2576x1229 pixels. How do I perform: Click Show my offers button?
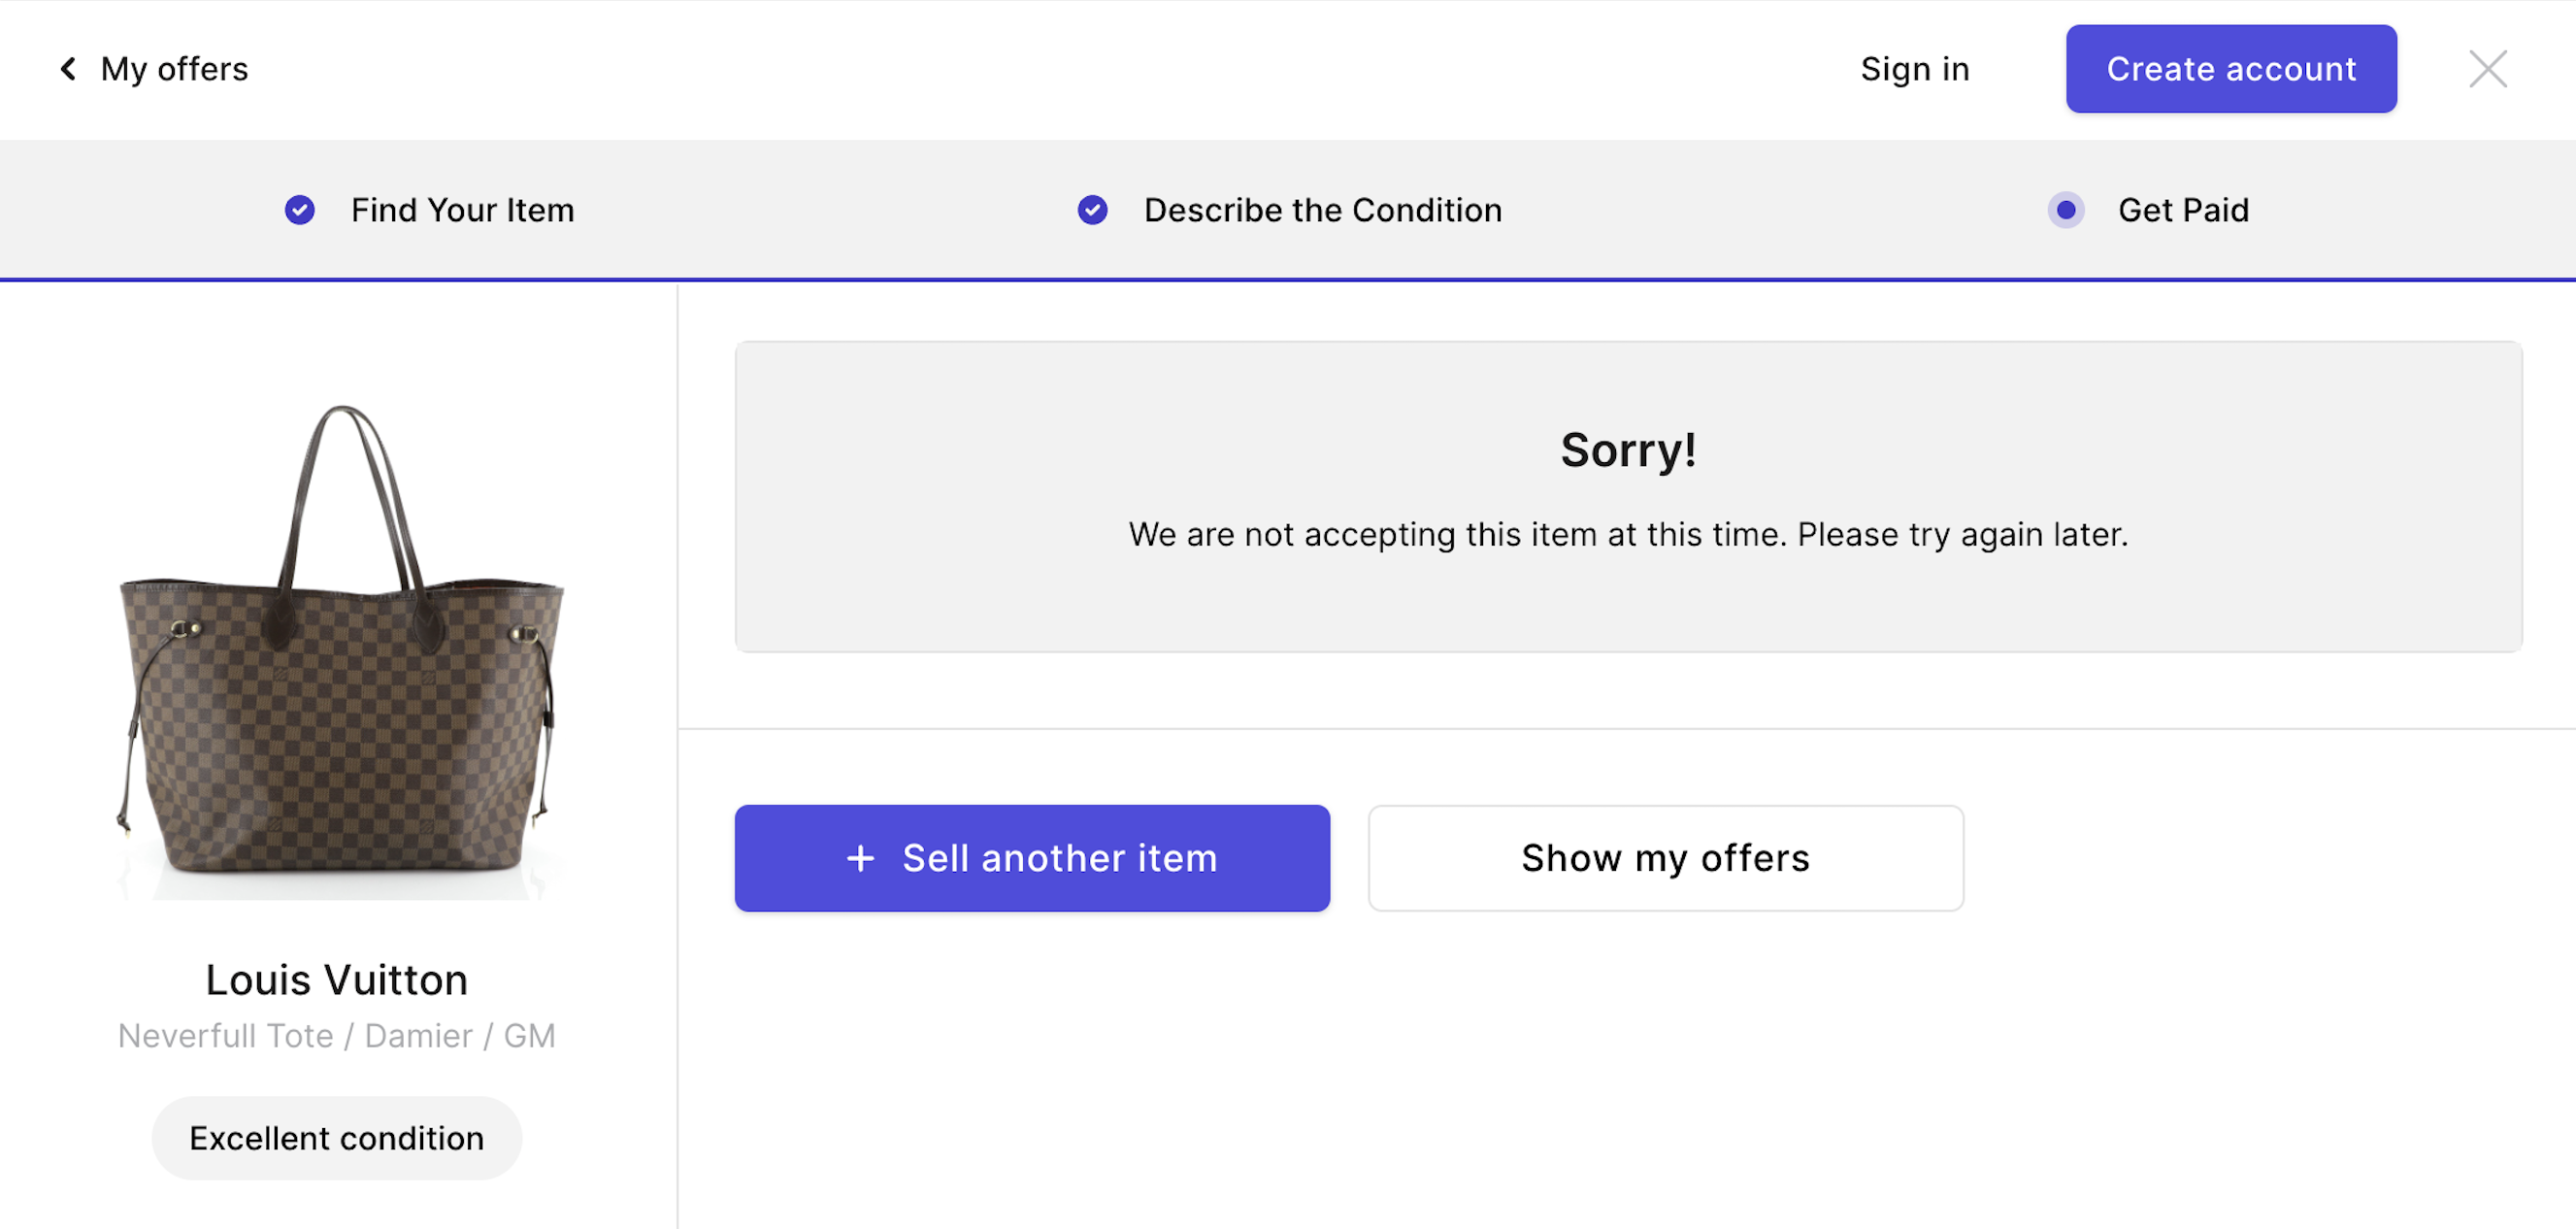click(x=1665, y=858)
